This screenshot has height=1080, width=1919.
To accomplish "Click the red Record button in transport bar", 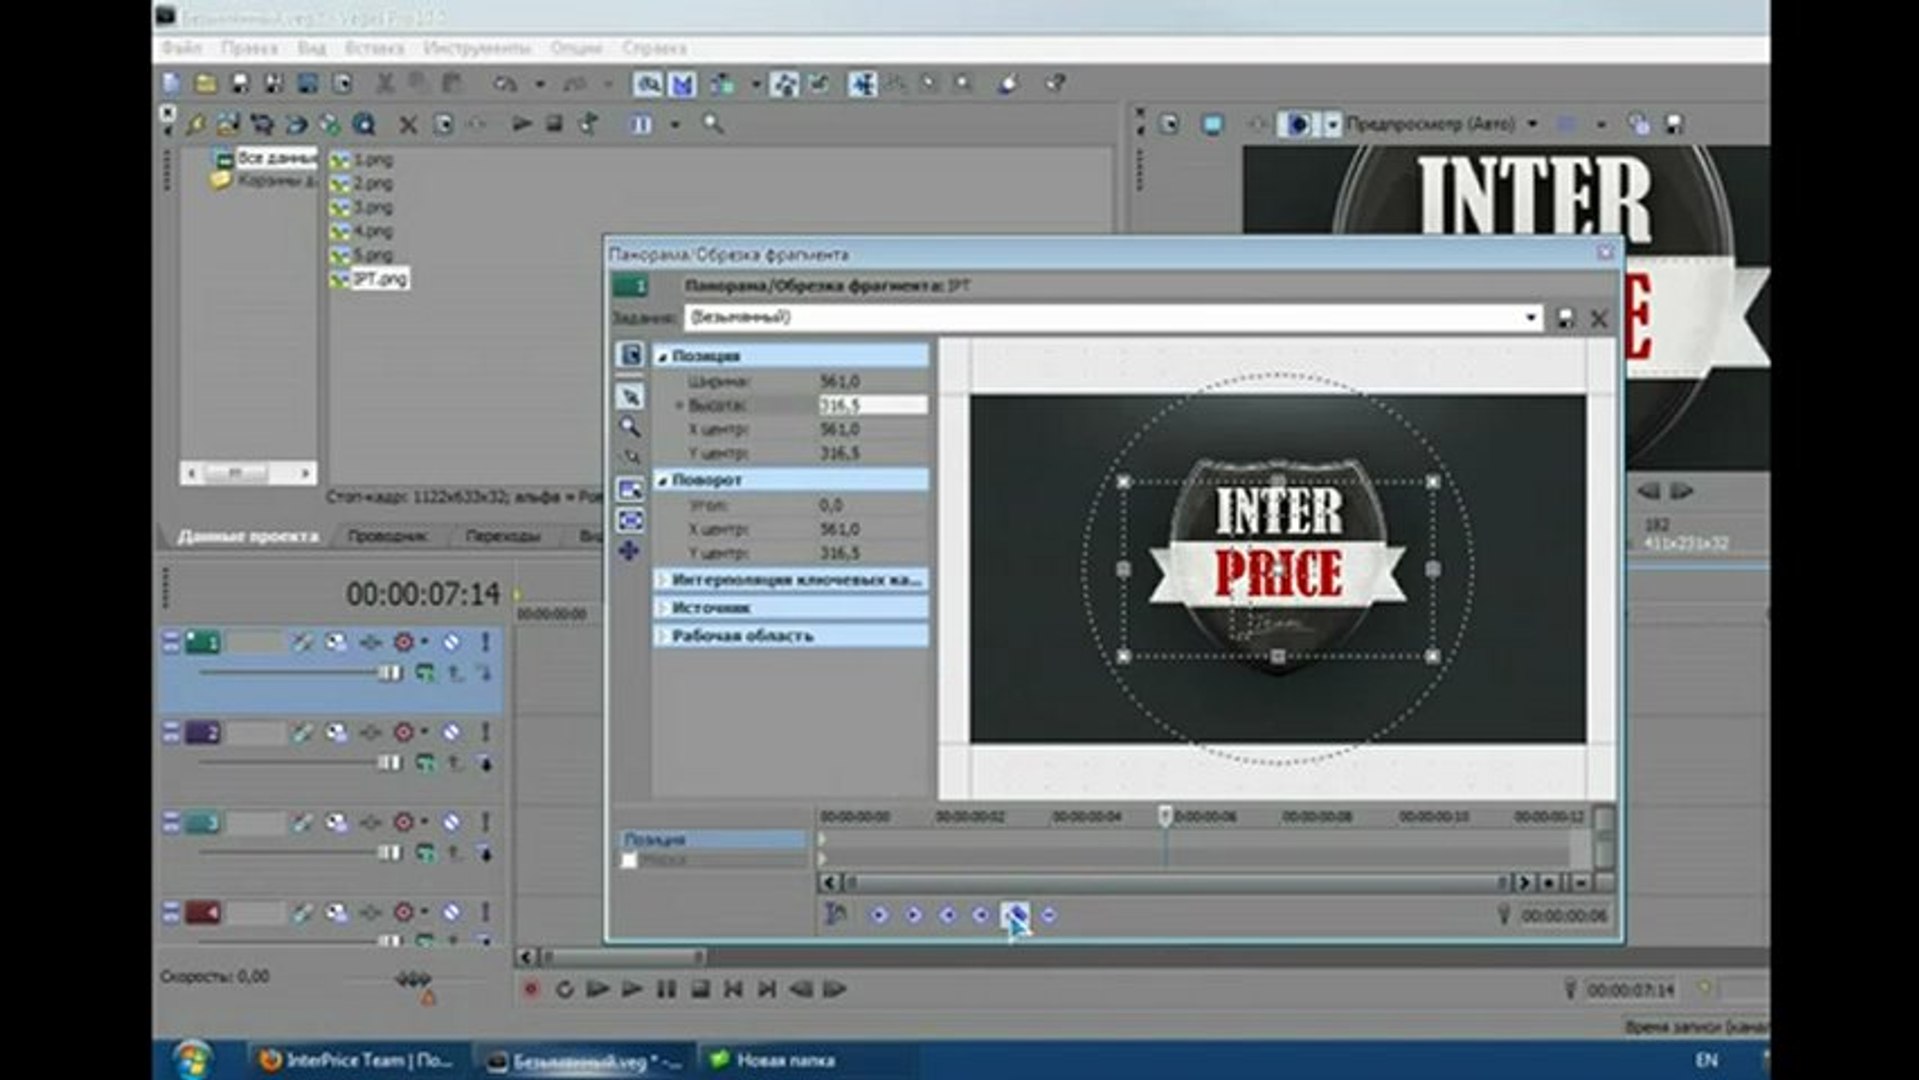I will [x=531, y=989].
